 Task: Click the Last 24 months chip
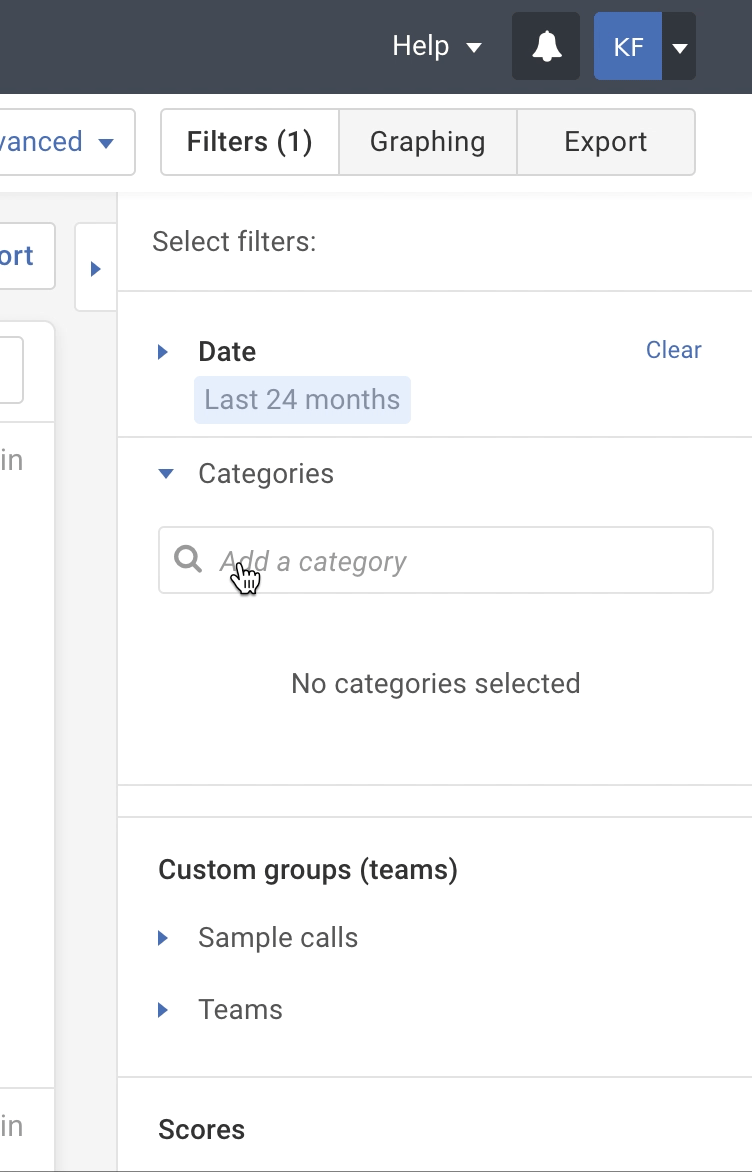point(302,400)
